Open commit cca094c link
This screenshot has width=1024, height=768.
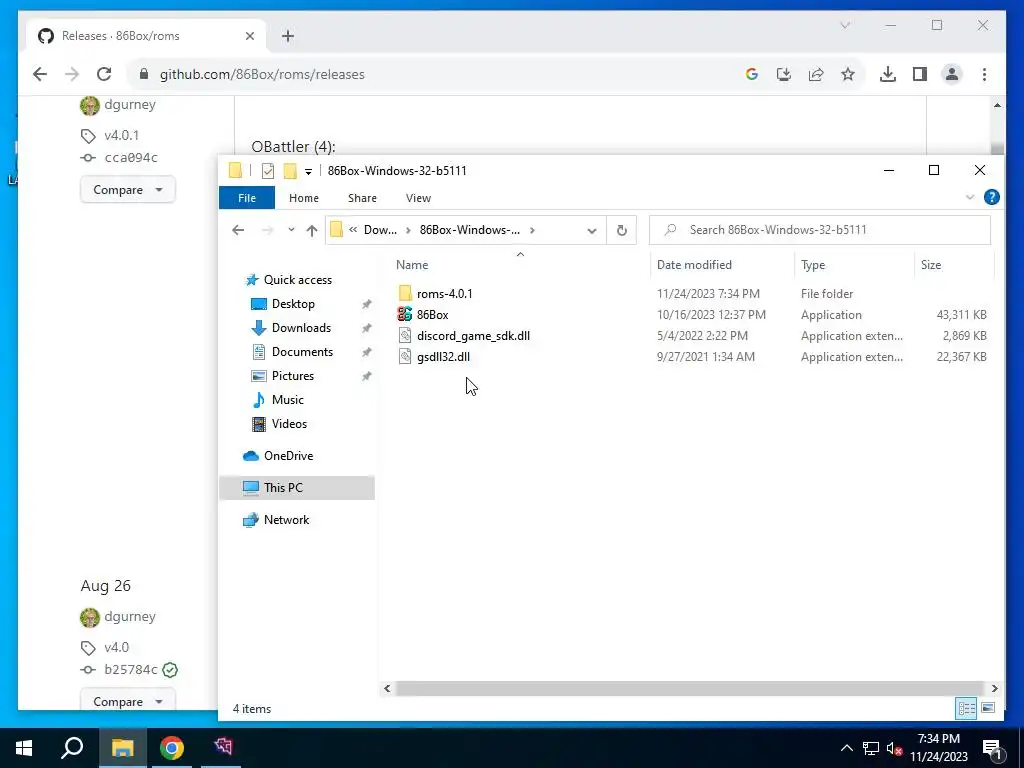click(x=131, y=157)
